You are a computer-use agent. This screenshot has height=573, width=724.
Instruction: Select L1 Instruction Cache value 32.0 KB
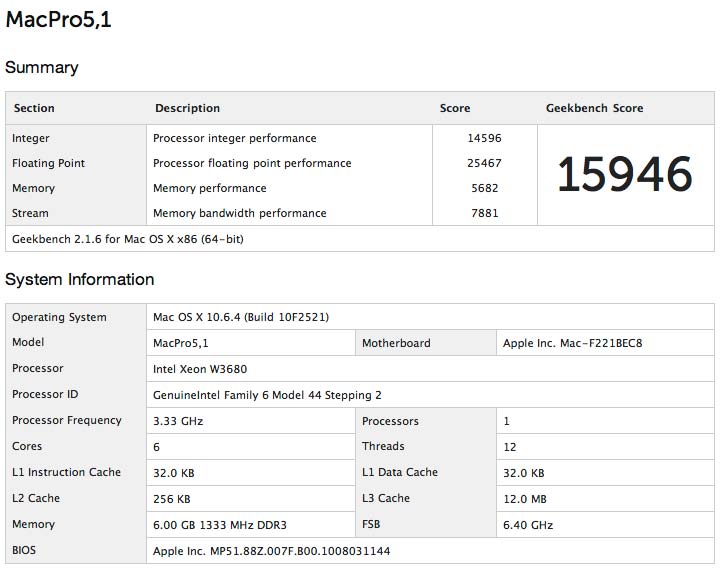[x=174, y=473]
